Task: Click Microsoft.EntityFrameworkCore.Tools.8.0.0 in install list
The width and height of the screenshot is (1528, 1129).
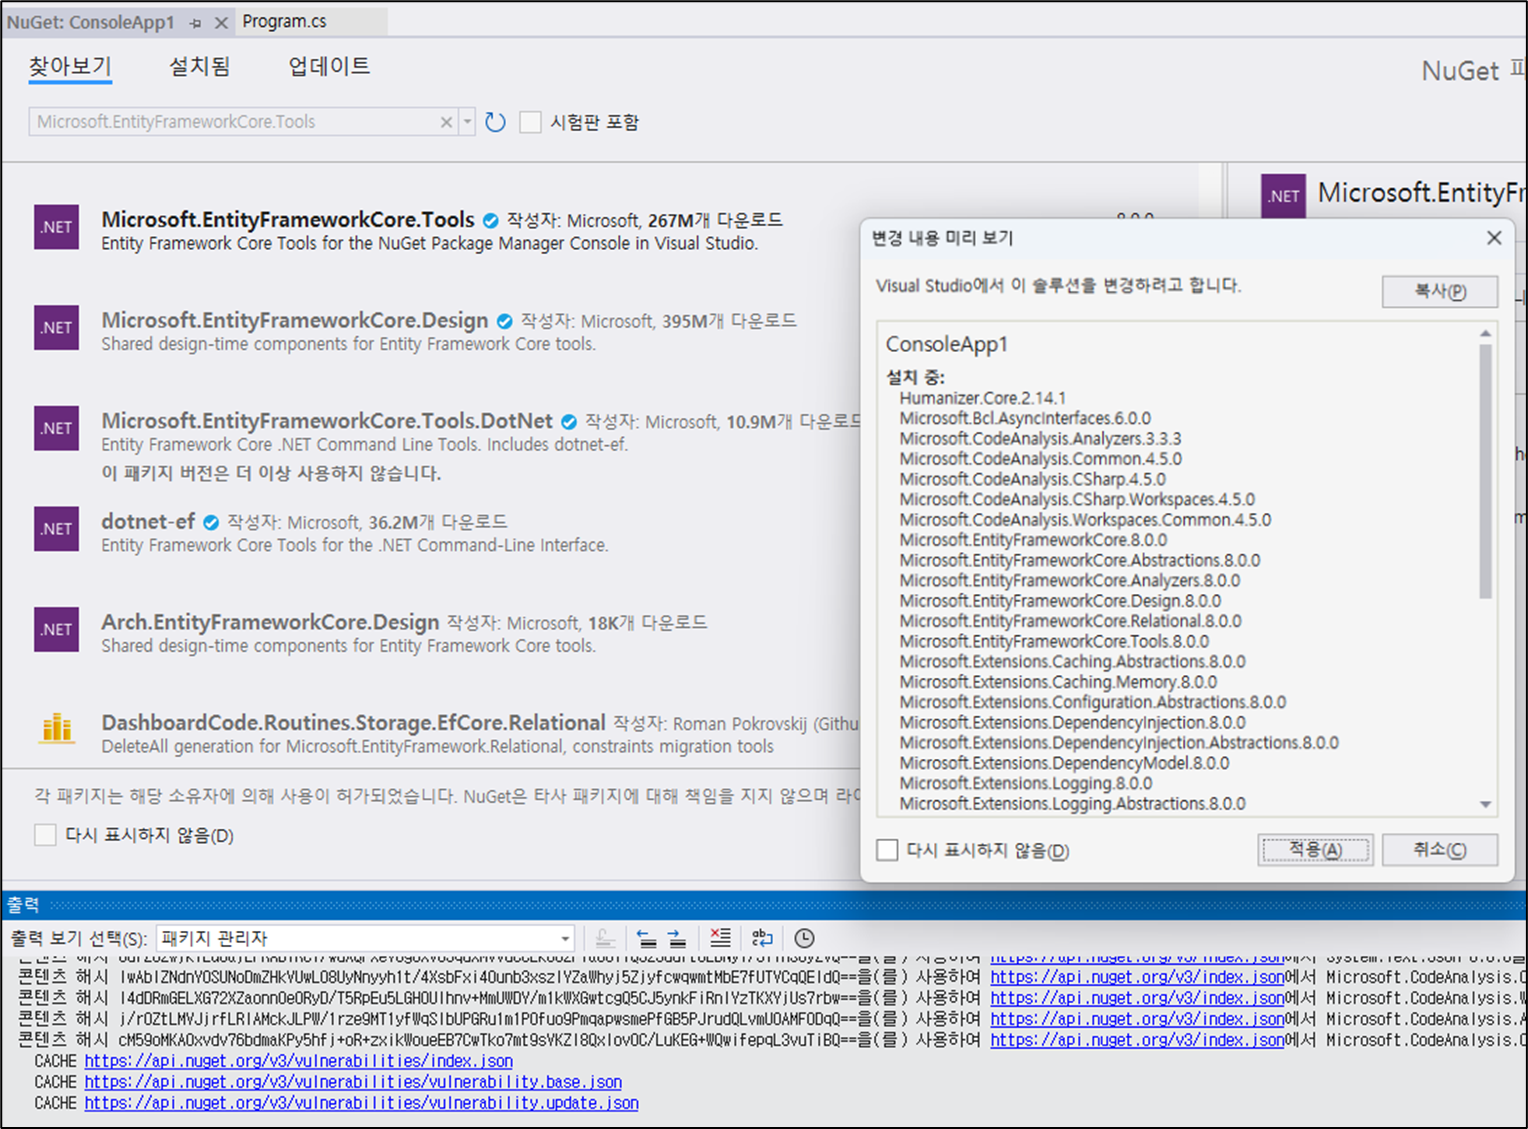Action: [x=1054, y=641]
